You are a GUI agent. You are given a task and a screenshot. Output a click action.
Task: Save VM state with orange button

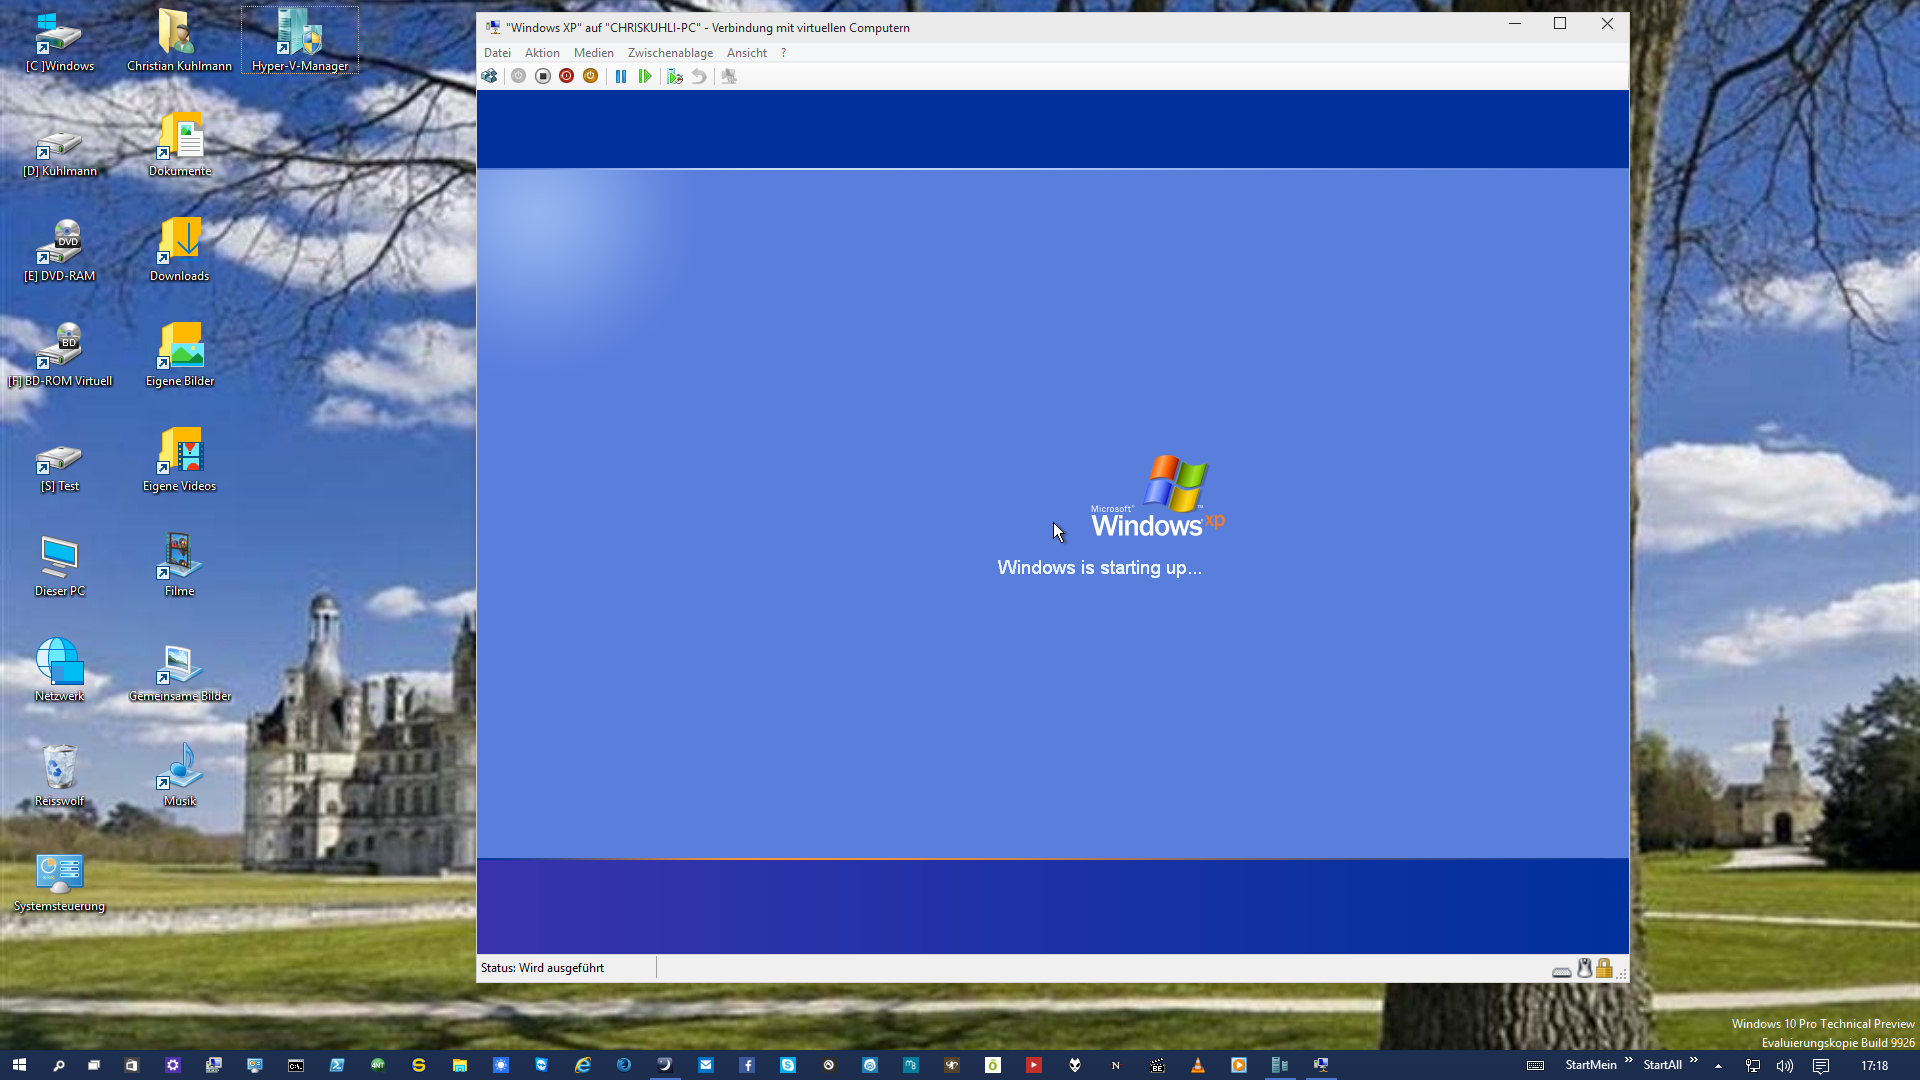[591, 76]
